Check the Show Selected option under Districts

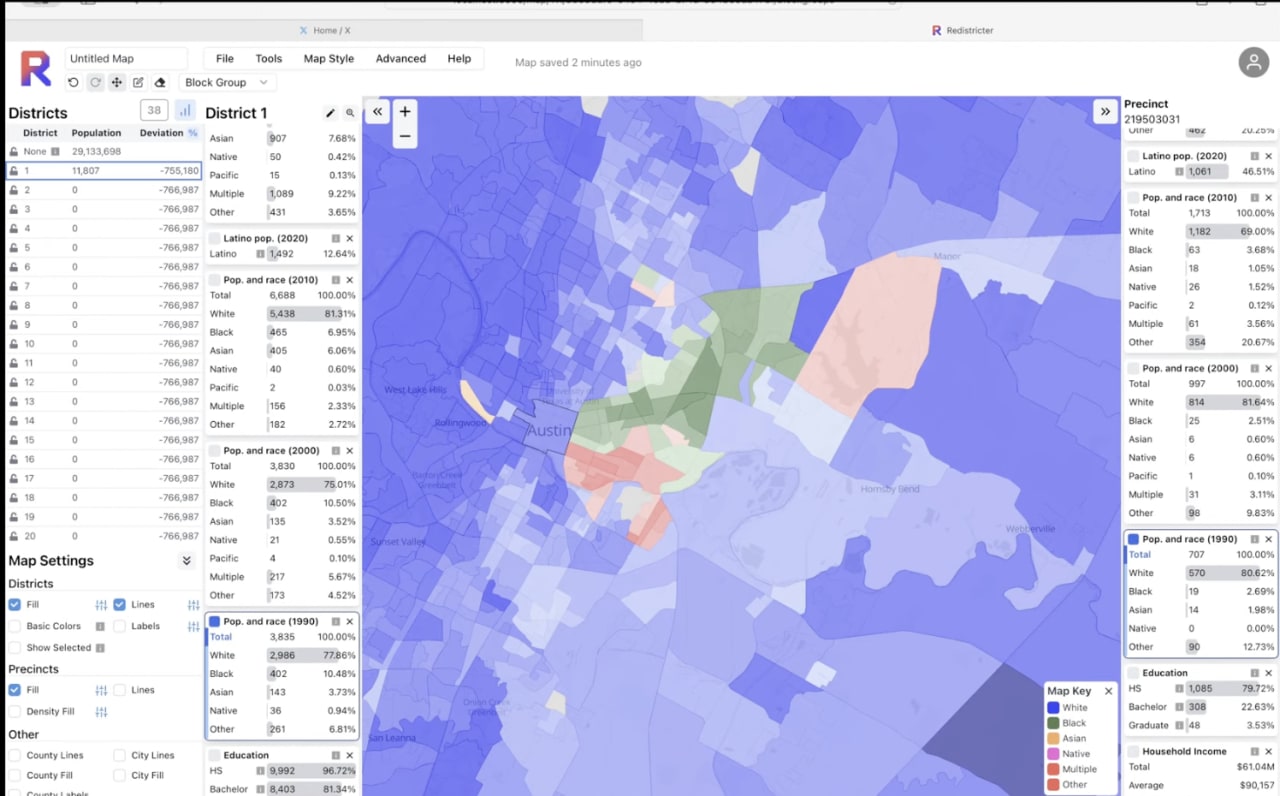(17, 647)
